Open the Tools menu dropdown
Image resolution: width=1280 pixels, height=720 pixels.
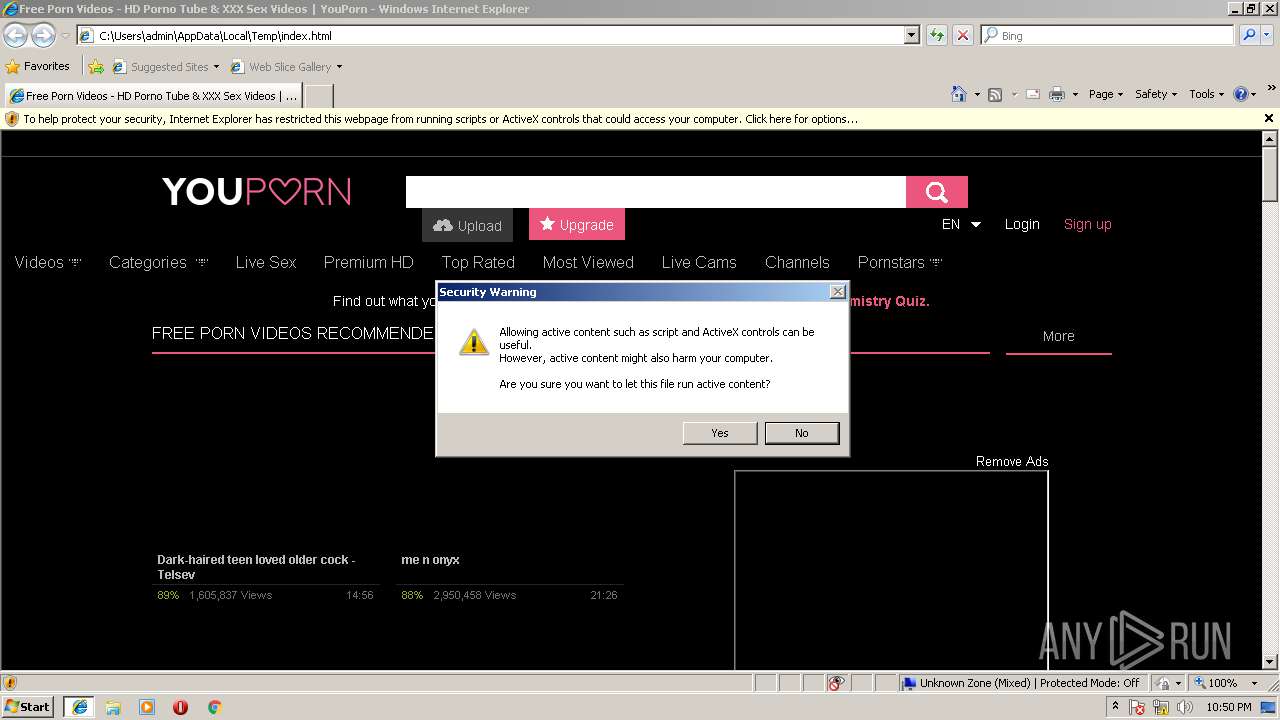click(1207, 94)
